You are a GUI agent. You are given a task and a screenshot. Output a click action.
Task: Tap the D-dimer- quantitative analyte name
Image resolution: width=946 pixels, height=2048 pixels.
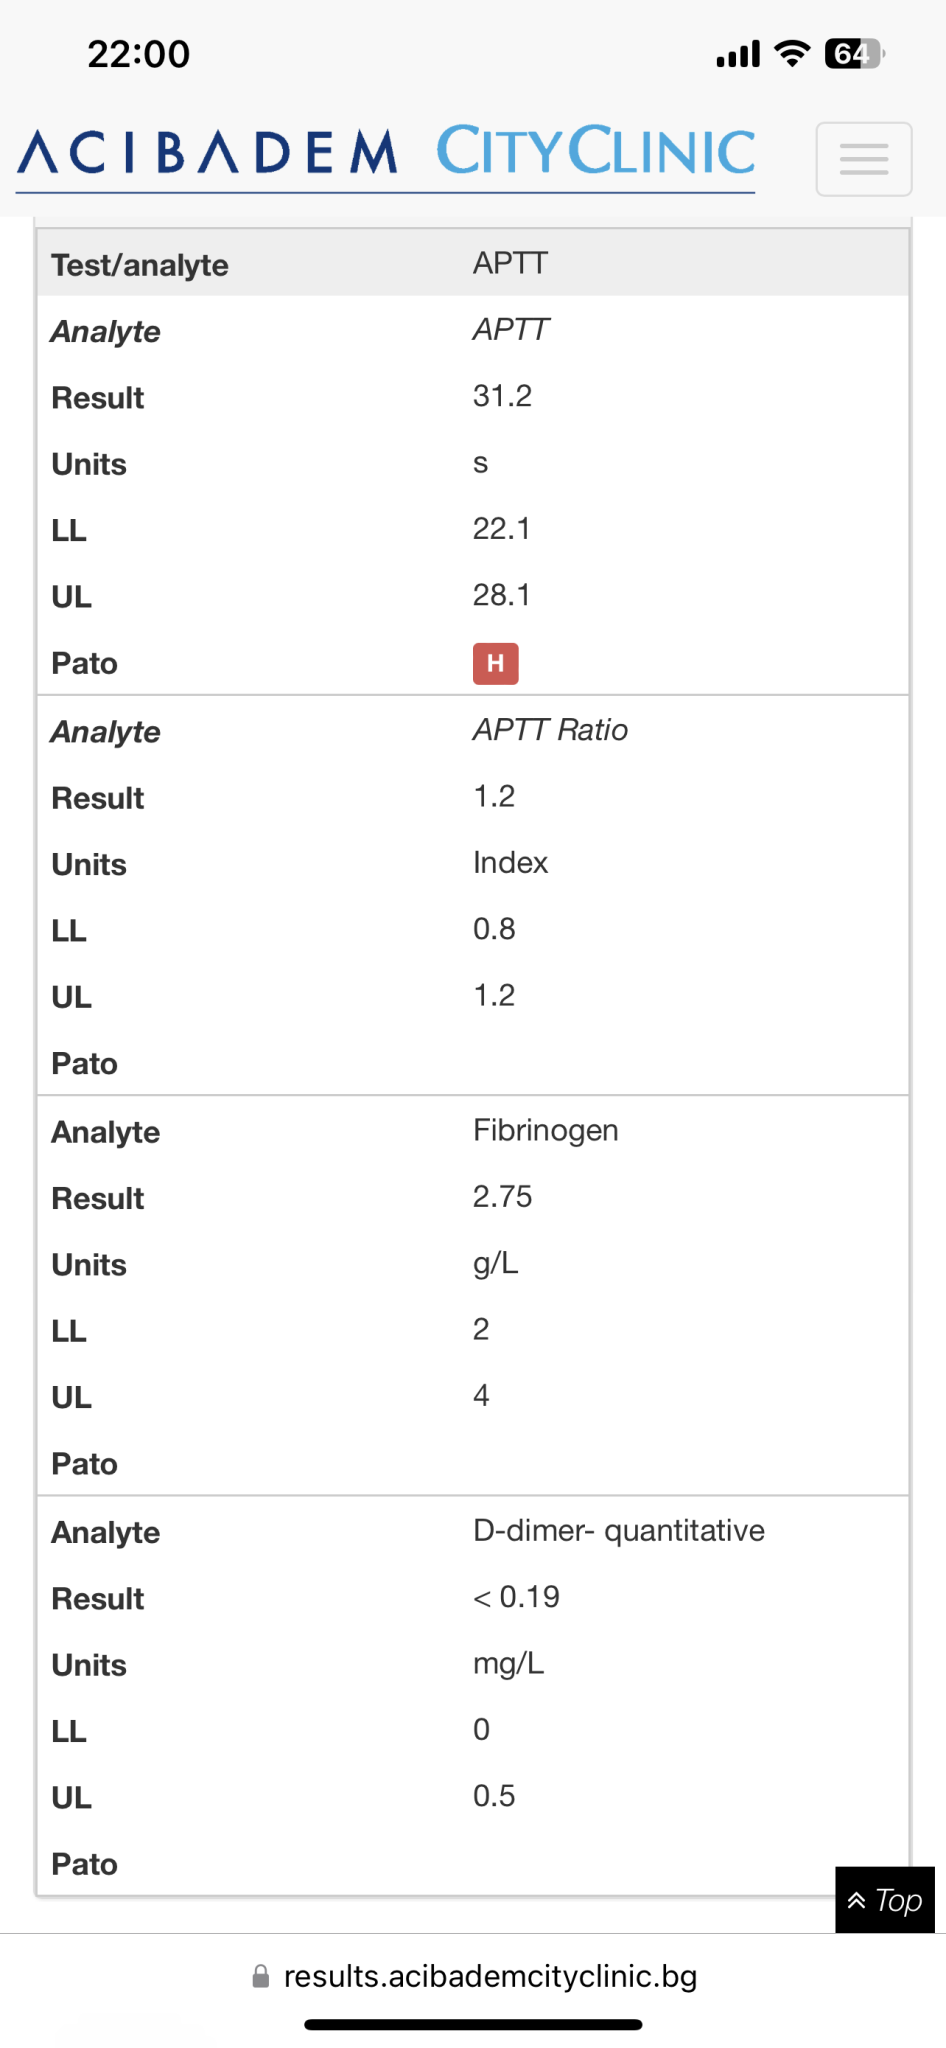(619, 1530)
